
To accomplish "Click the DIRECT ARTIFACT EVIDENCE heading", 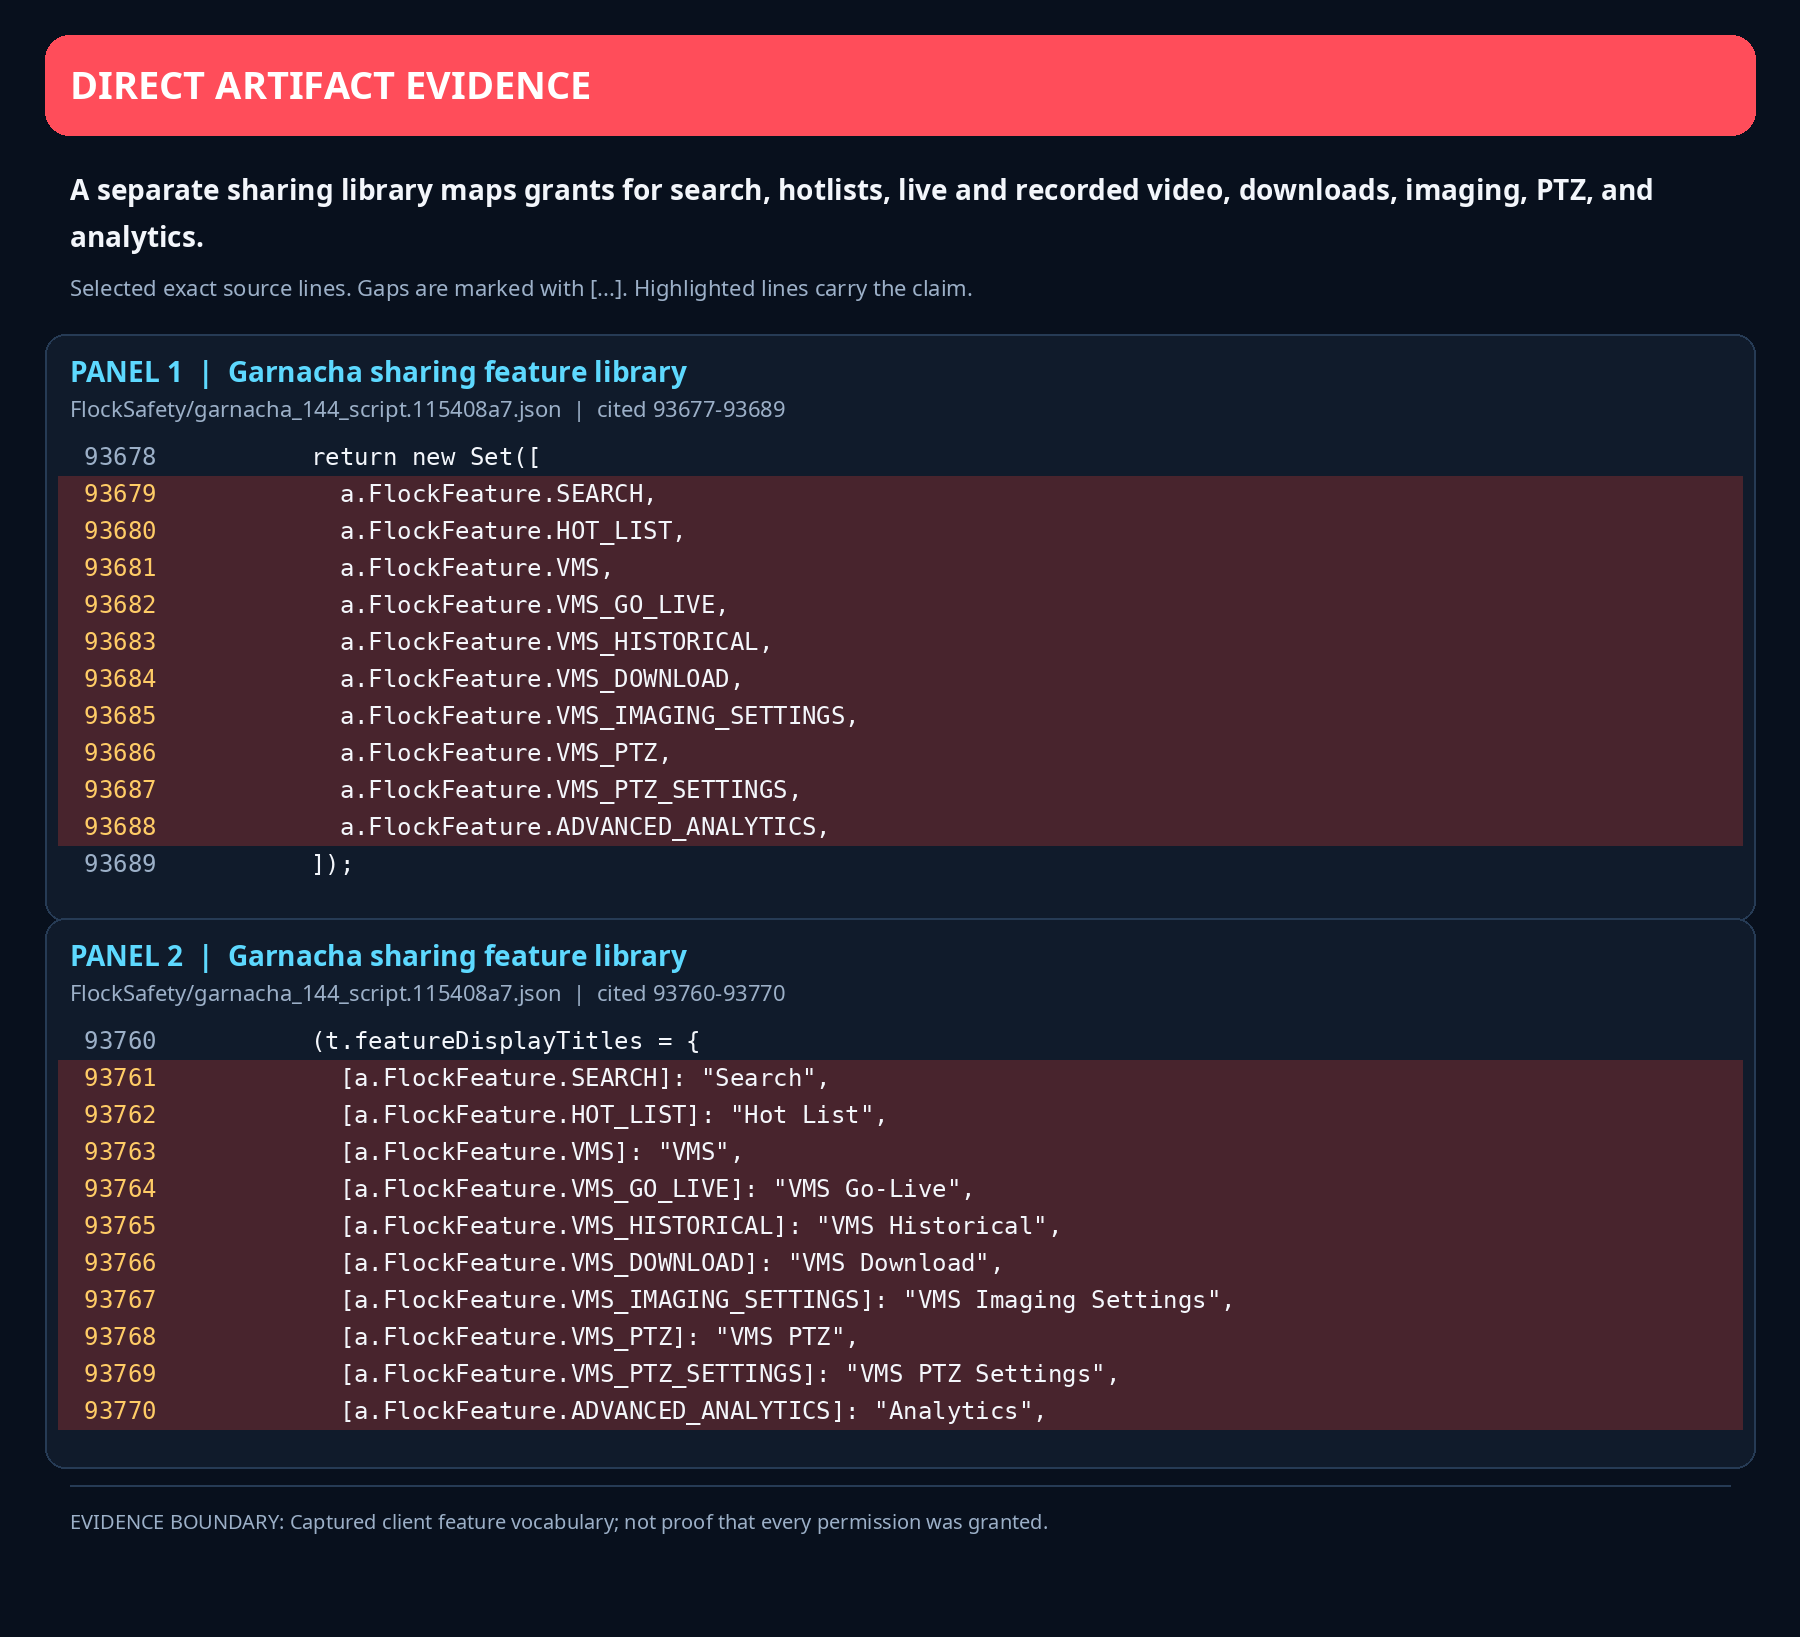I will [x=330, y=86].
